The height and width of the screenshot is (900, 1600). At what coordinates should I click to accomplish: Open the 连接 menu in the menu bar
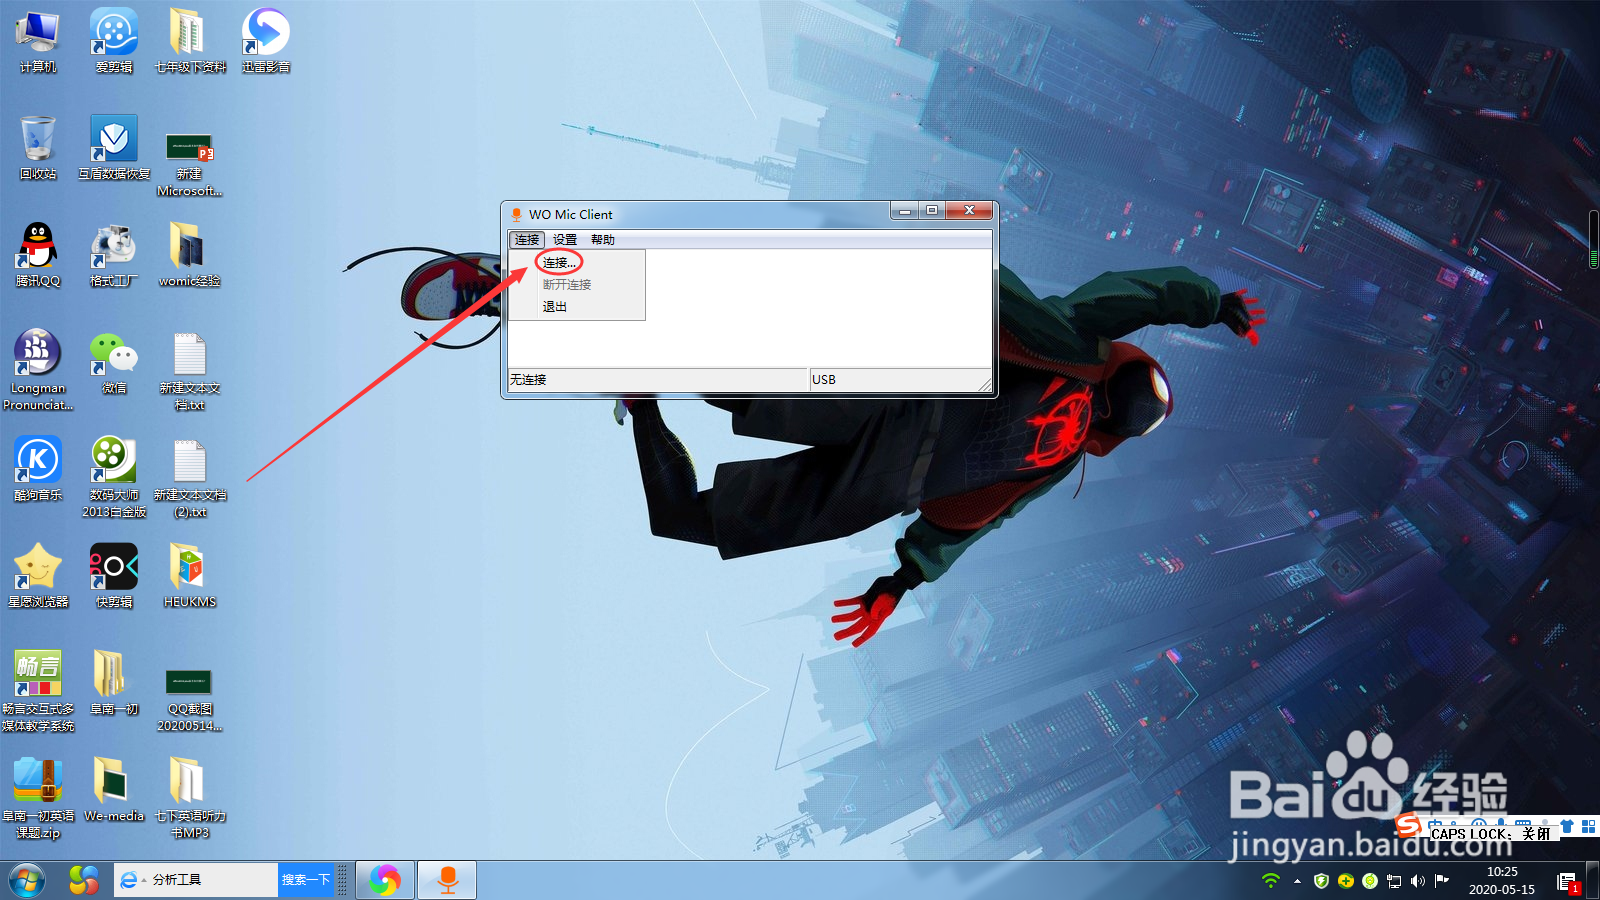point(527,240)
